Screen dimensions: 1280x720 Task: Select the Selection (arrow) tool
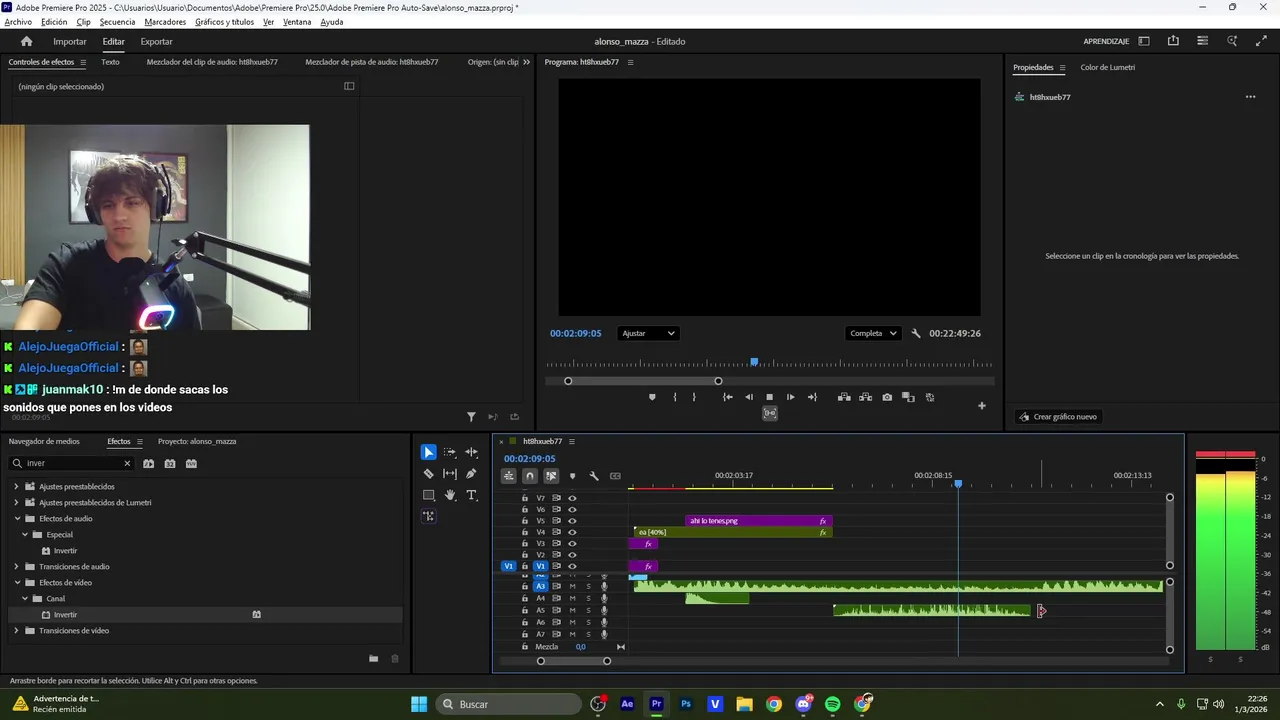pyautogui.click(x=429, y=452)
